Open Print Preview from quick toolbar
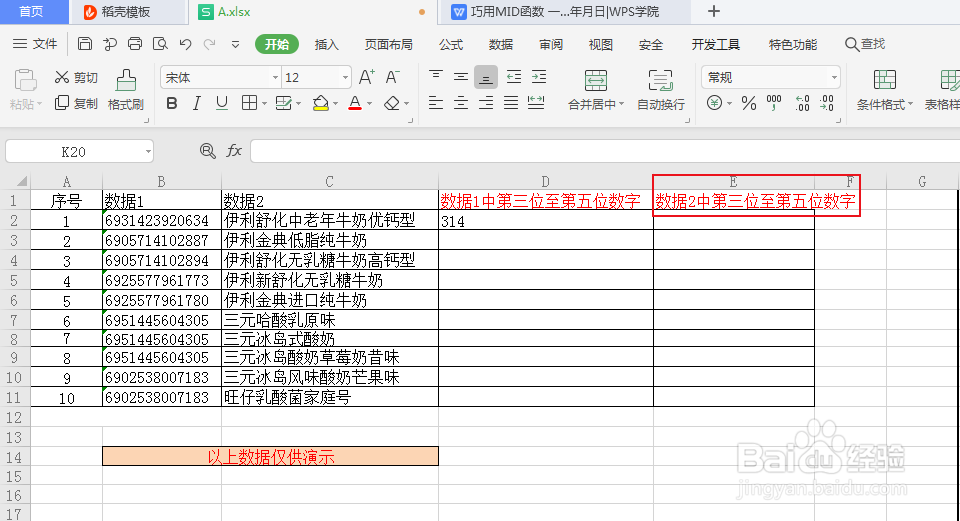The width and height of the screenshot is (960, 521). tap(160, 44)
